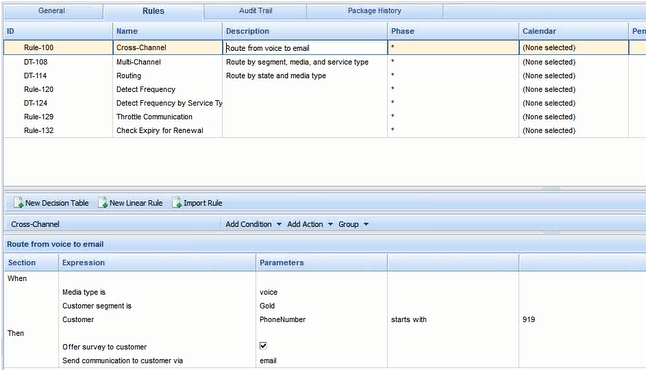This screenshot has width=647, height=371.
Task: Click the Calendar cell for Rule-100
Action: (x=574, y=47)
